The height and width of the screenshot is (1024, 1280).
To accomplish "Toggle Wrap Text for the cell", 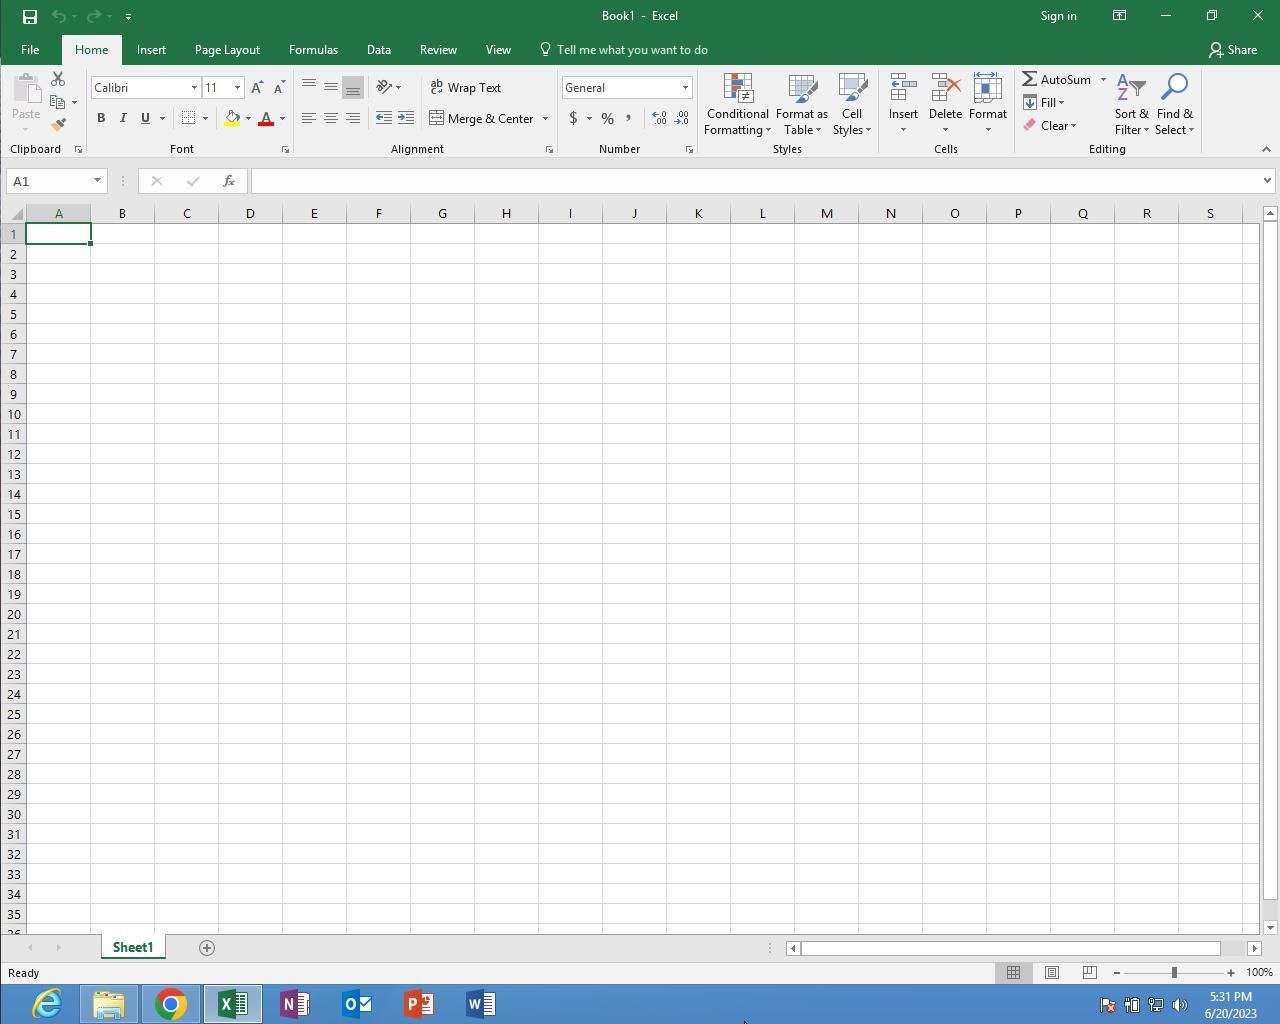I will point(466,88).
